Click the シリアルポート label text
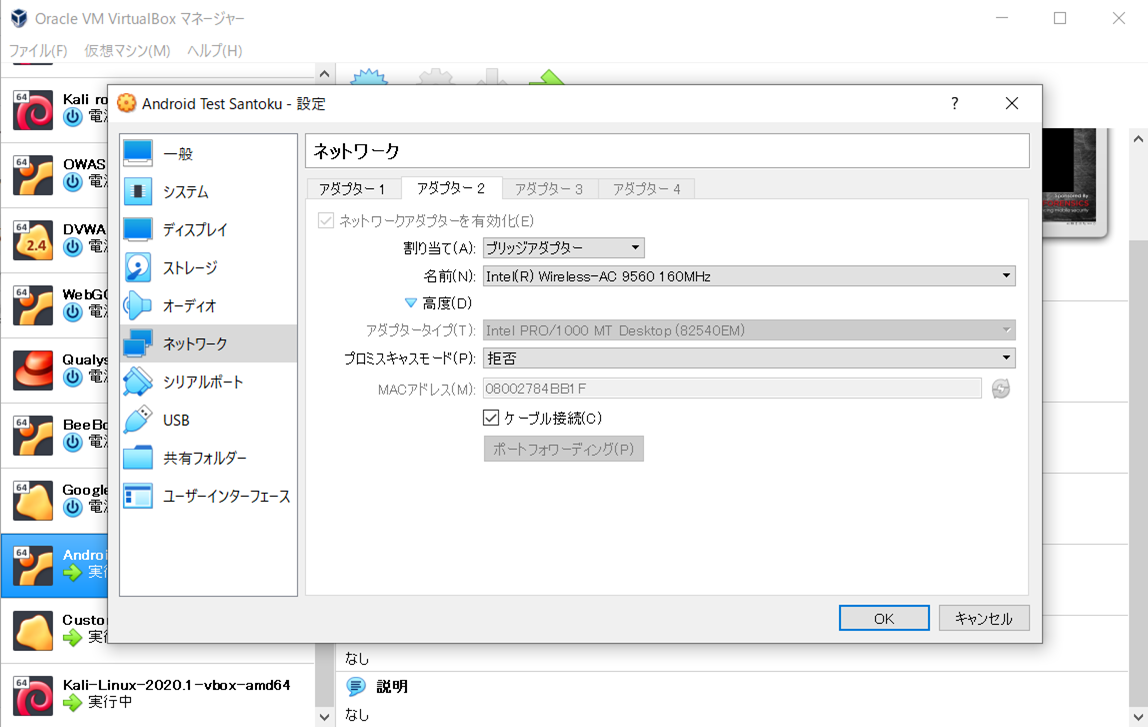This screenshot has height=727, width=1148. pos(203,382)
